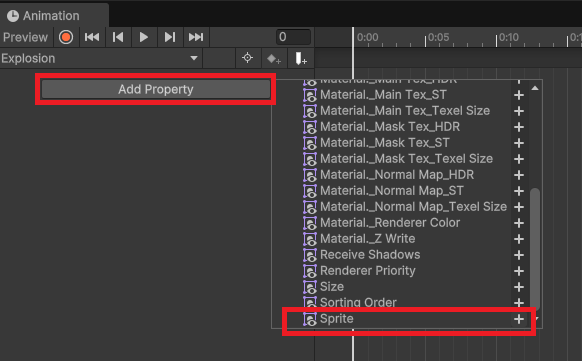Select the Size property label
Screen dimensions: 582x361
pos(332,287)
